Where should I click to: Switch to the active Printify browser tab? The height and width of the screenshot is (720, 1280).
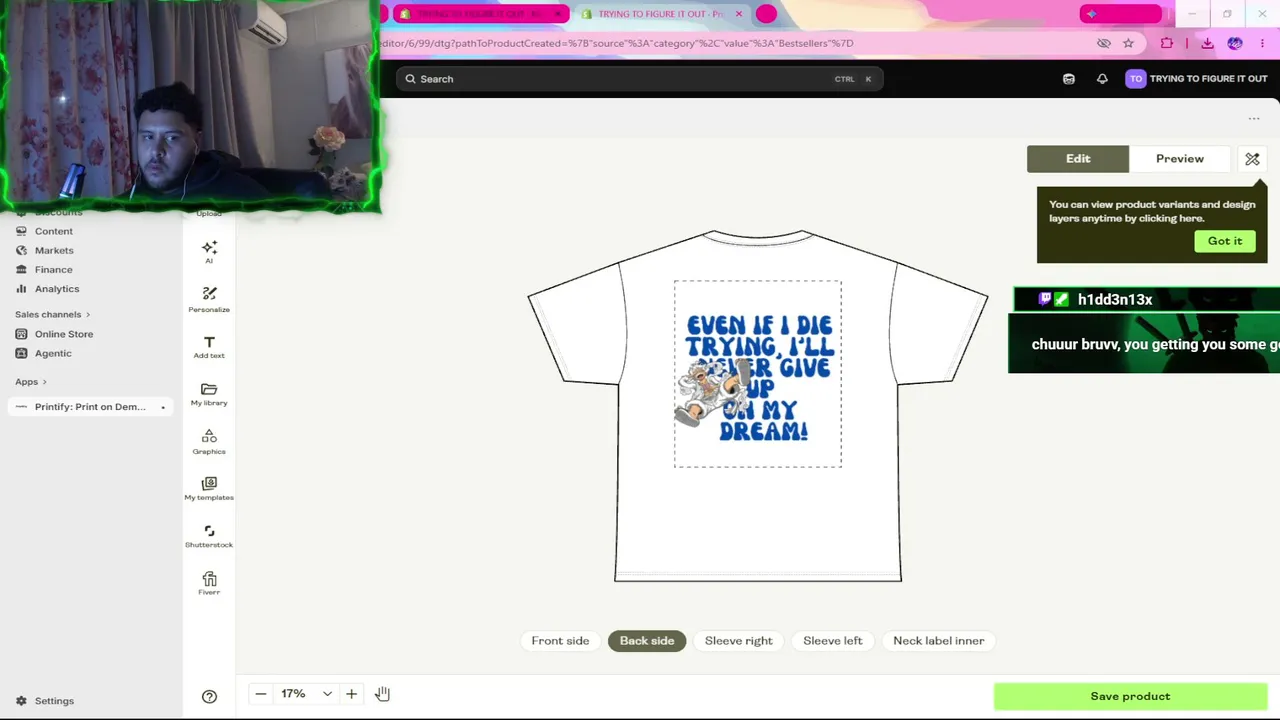tap(660, 14)
